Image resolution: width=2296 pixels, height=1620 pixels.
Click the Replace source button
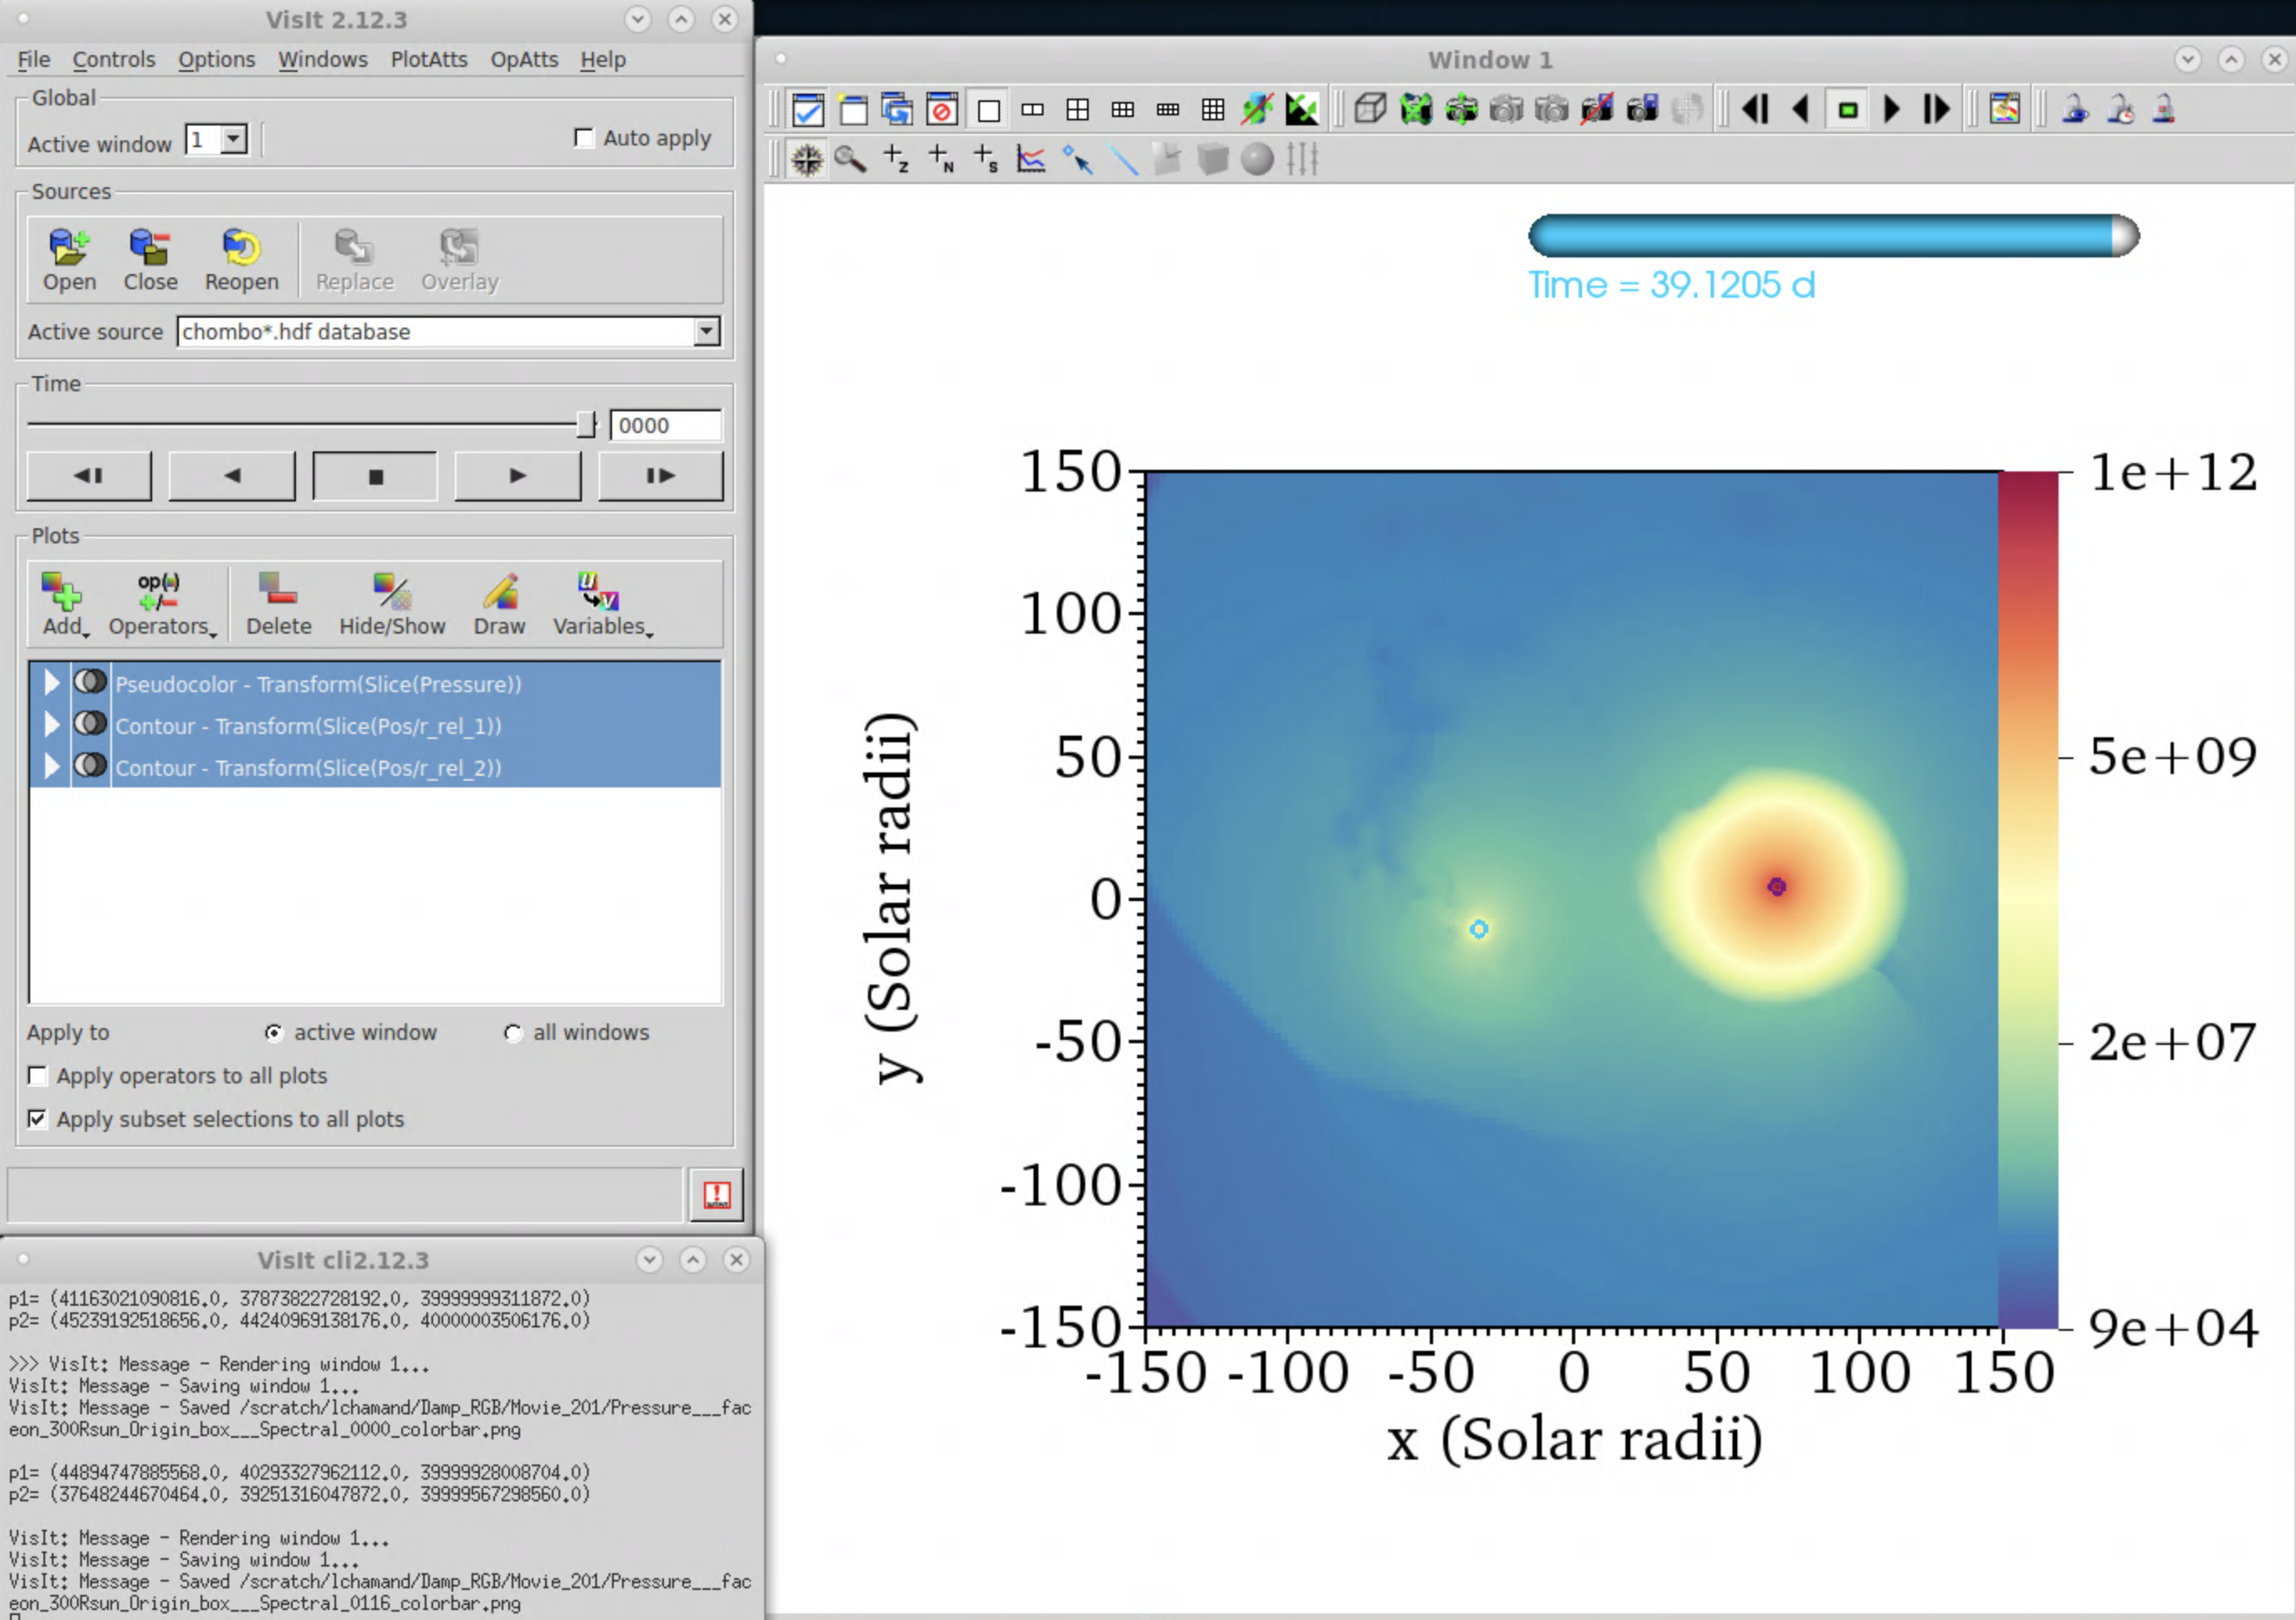coord(354,259)
